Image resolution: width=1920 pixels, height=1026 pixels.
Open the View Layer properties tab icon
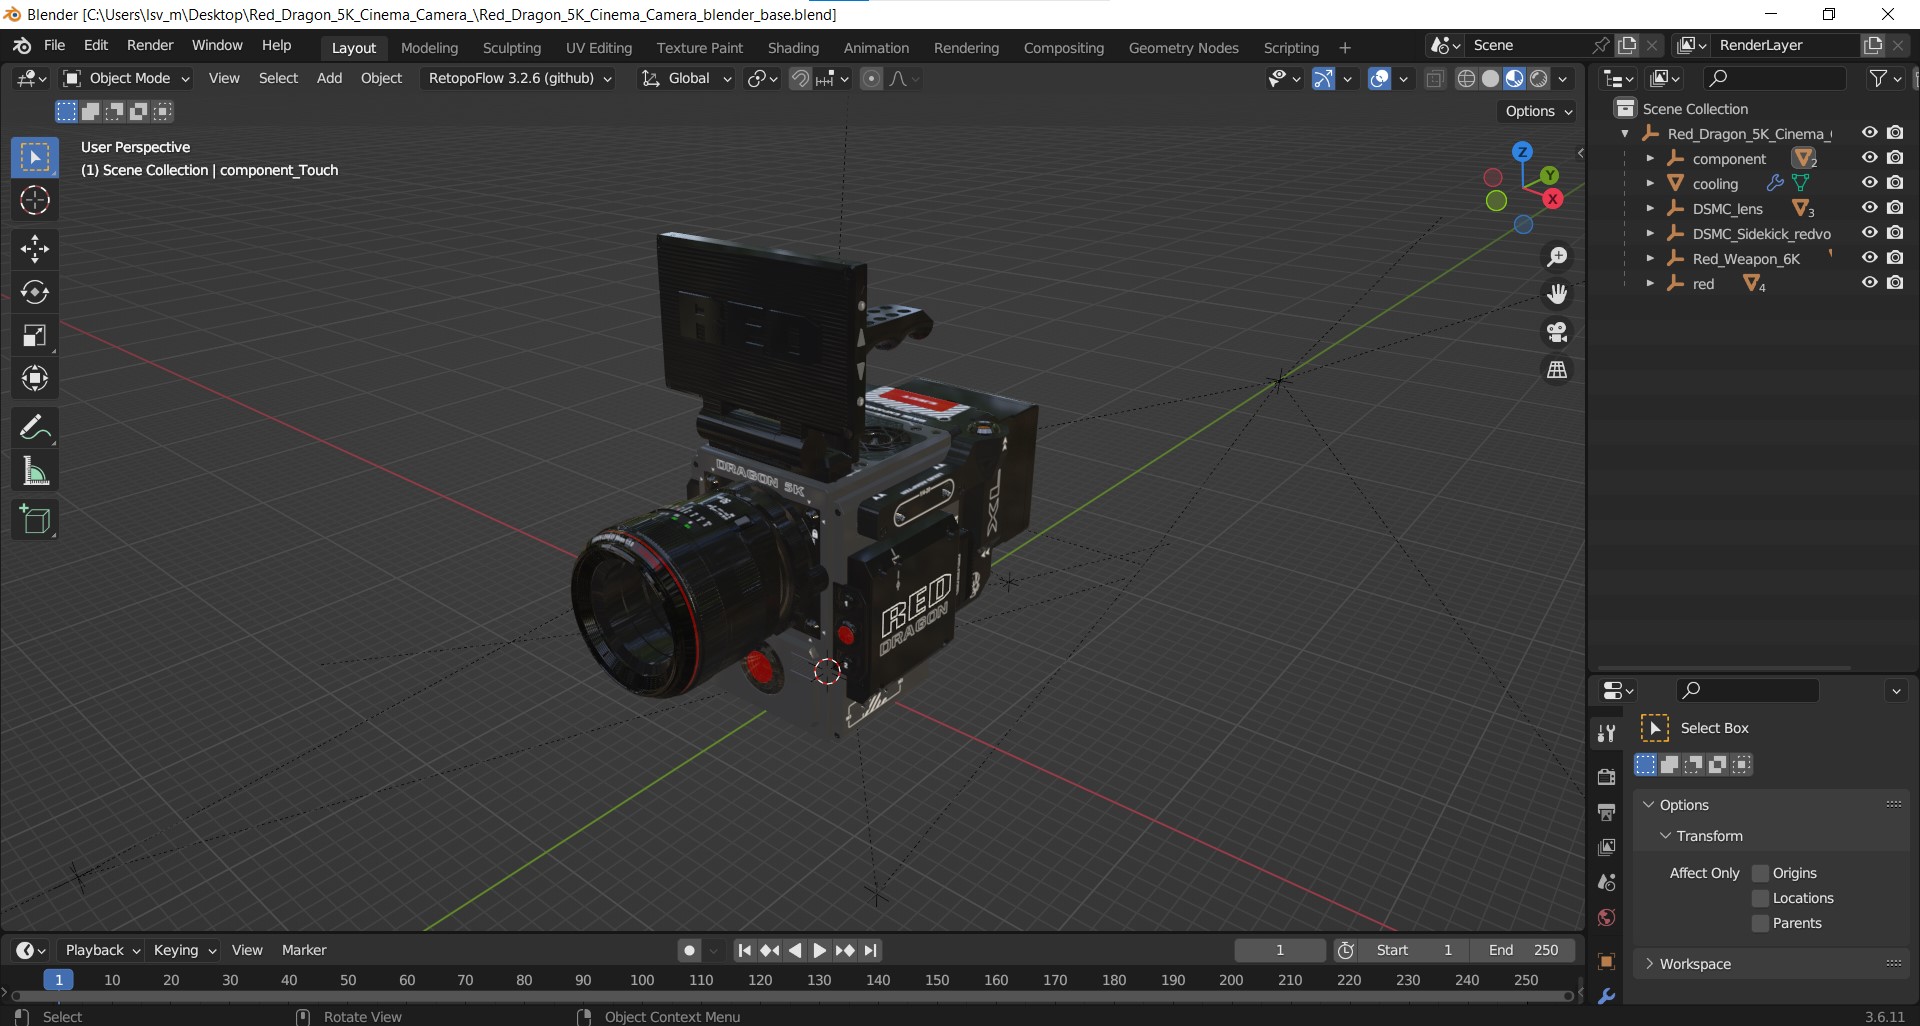click(1607, 847)
